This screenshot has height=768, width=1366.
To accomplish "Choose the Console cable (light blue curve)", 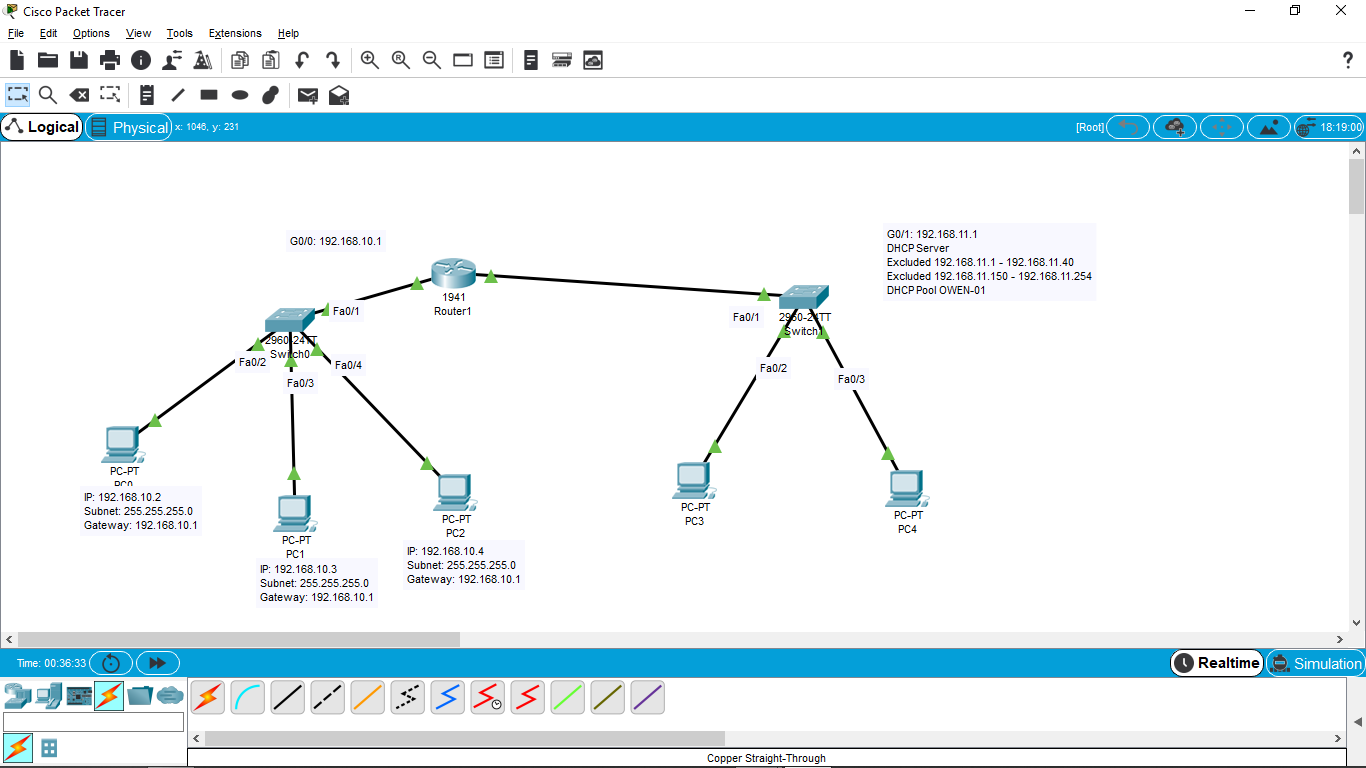I will click(x=248, y=697).
